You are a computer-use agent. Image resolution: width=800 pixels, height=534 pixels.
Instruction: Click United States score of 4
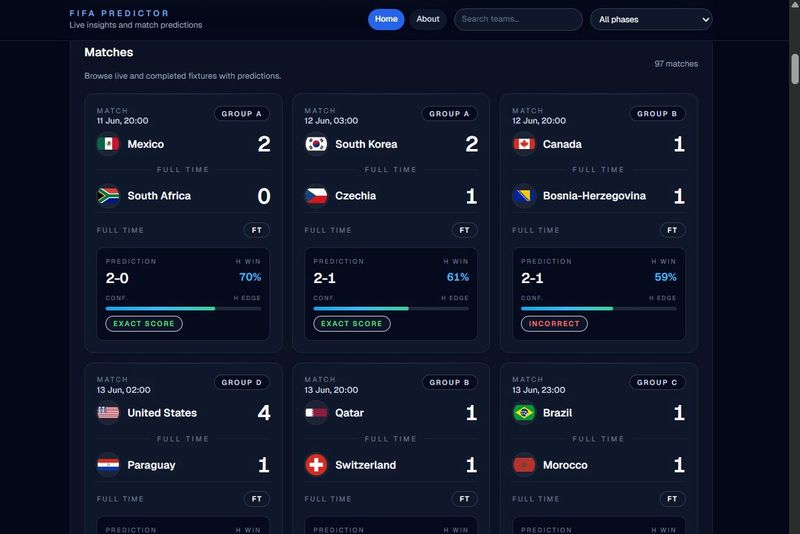[x=264, y=413]
